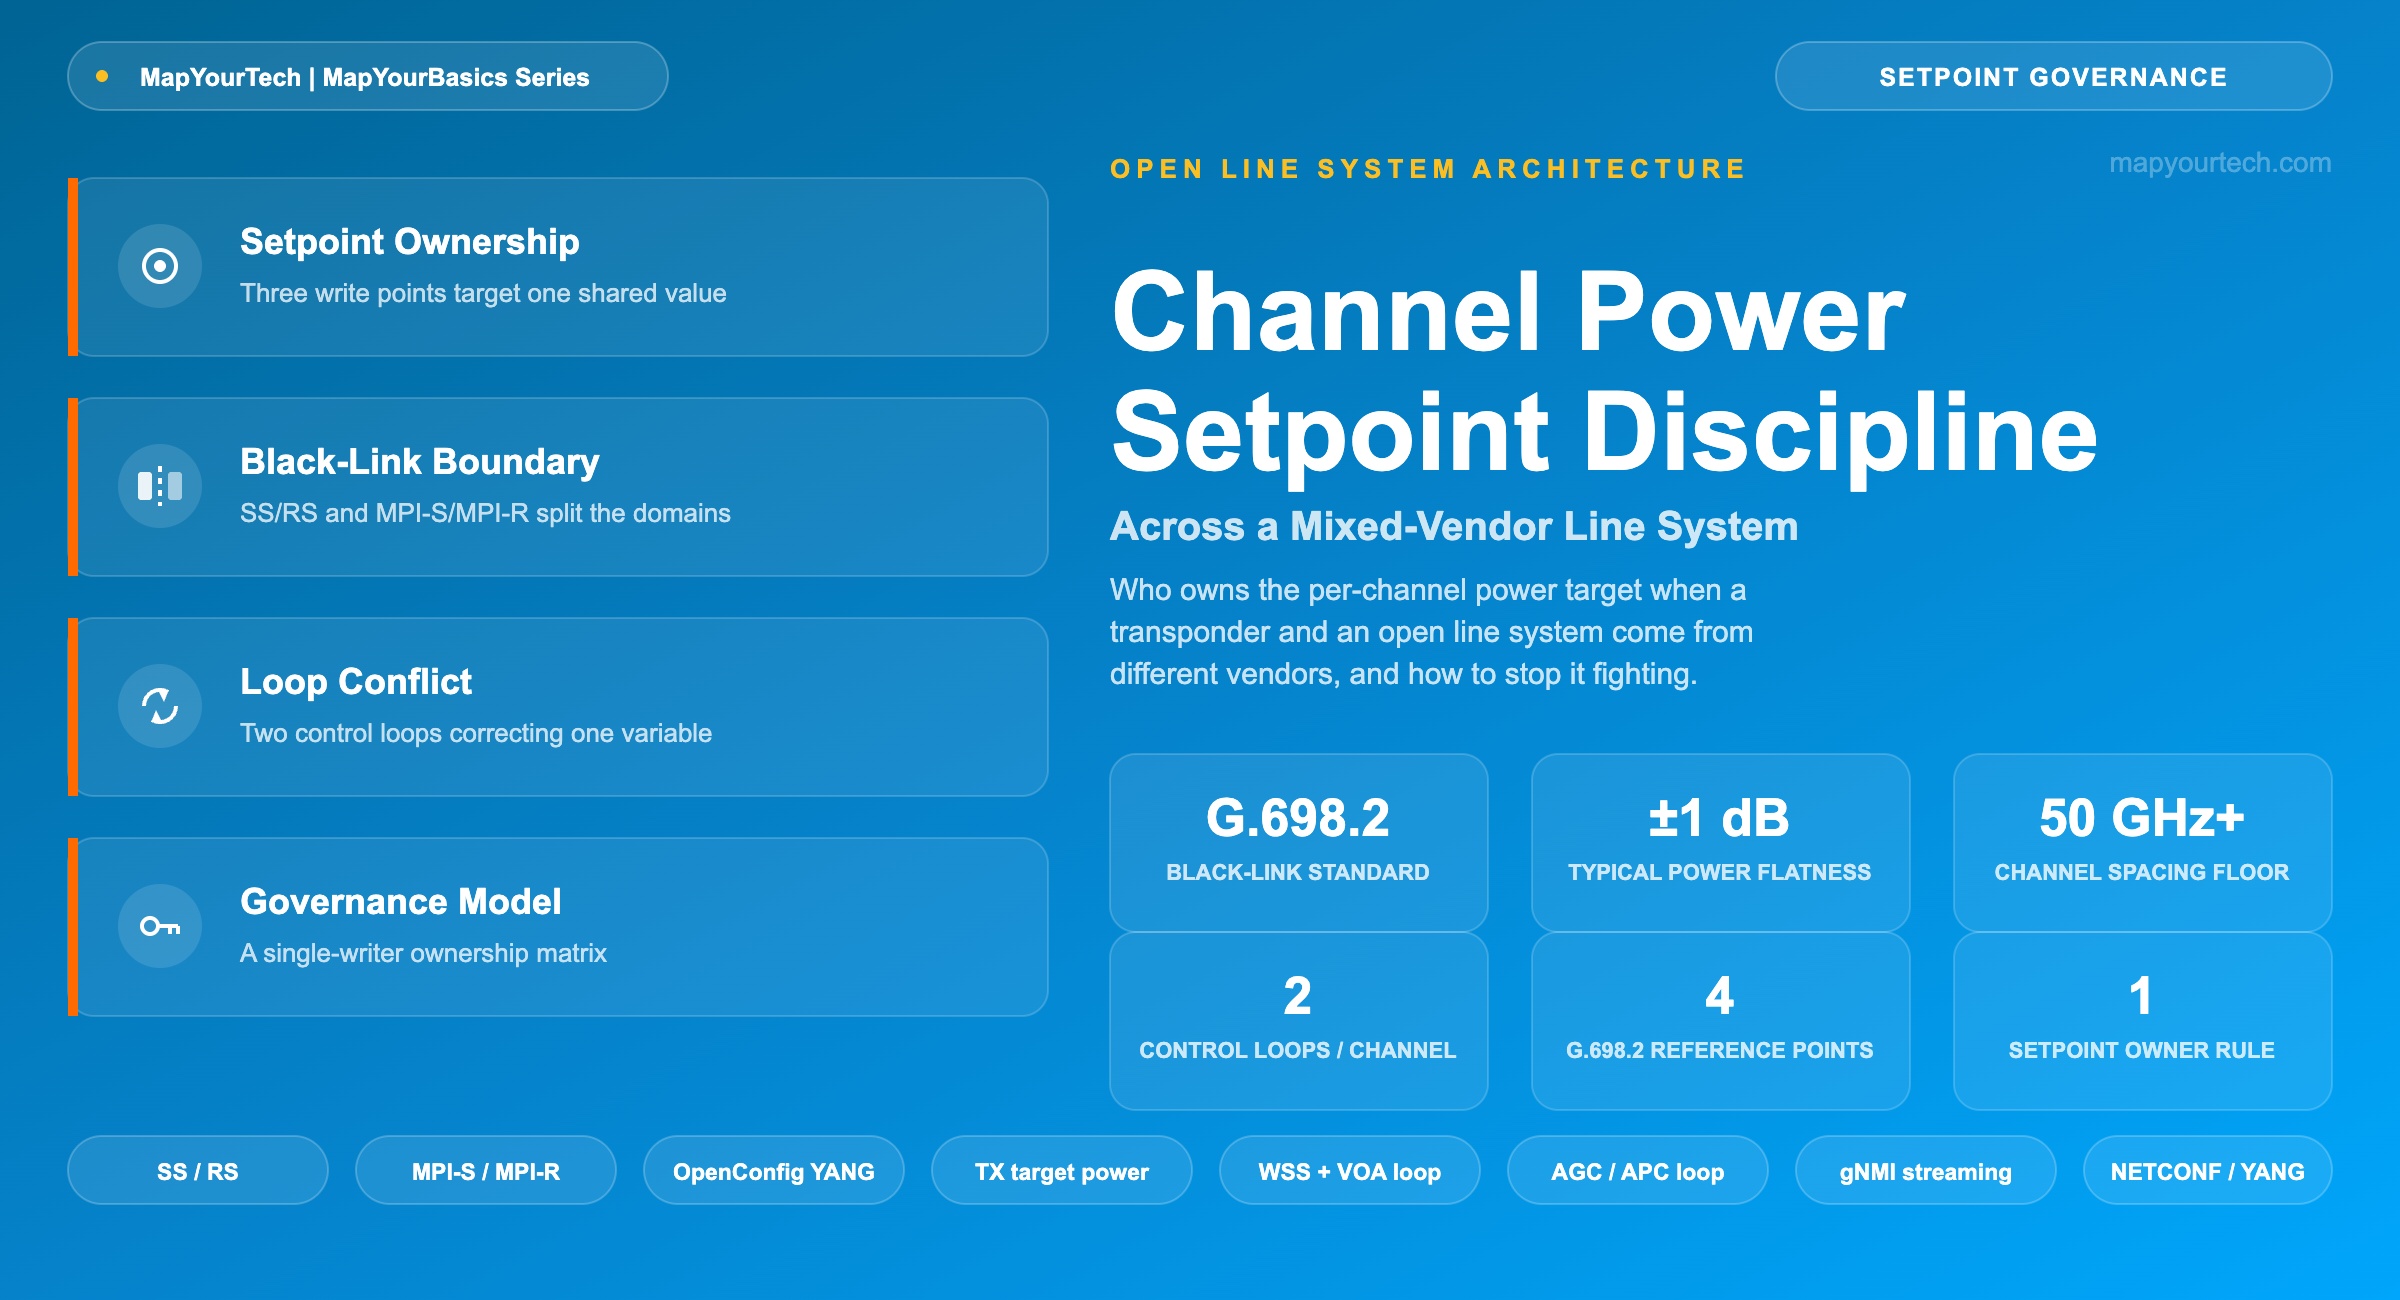
Task: Click the split-boundary icon beside Black-Link Boundary
Action: tap(160, 486)
